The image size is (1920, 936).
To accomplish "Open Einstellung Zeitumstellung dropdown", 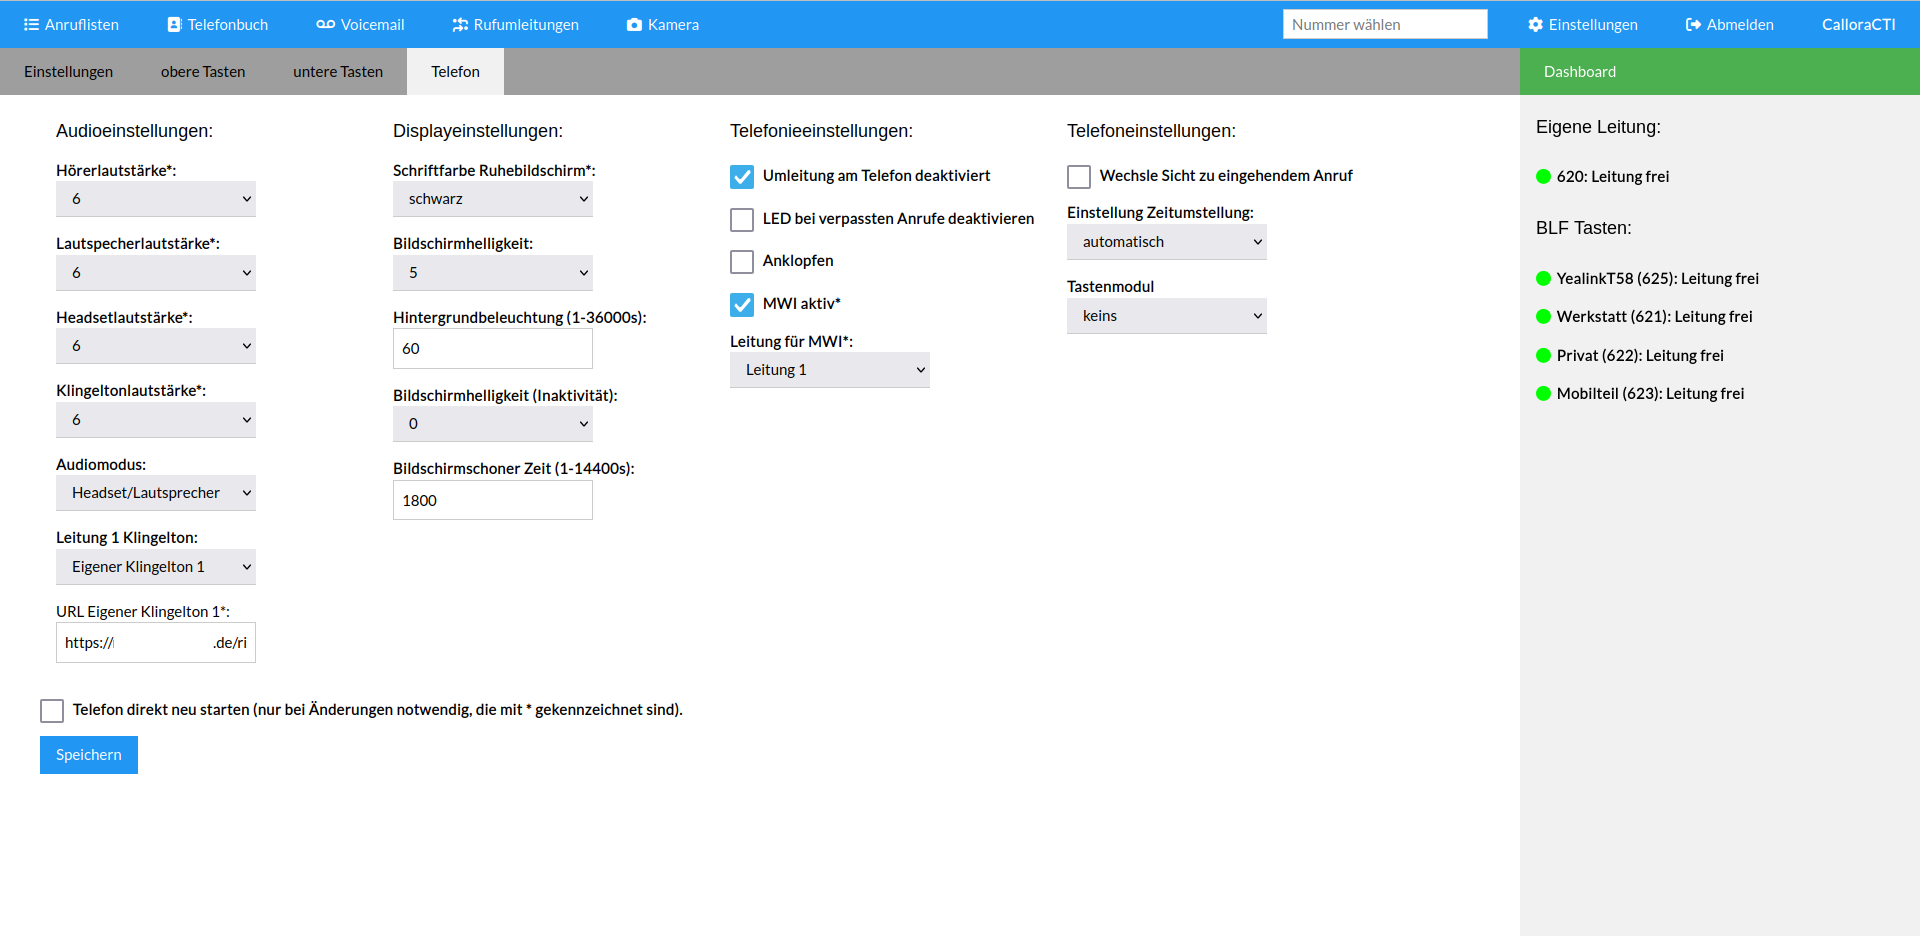I will click(x=1167, y=242).
